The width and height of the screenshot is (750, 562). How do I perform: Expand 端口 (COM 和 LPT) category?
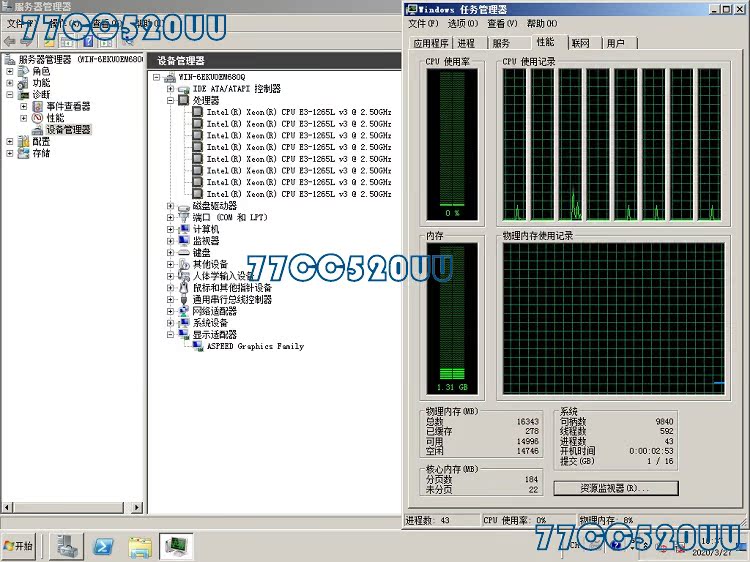170,218
